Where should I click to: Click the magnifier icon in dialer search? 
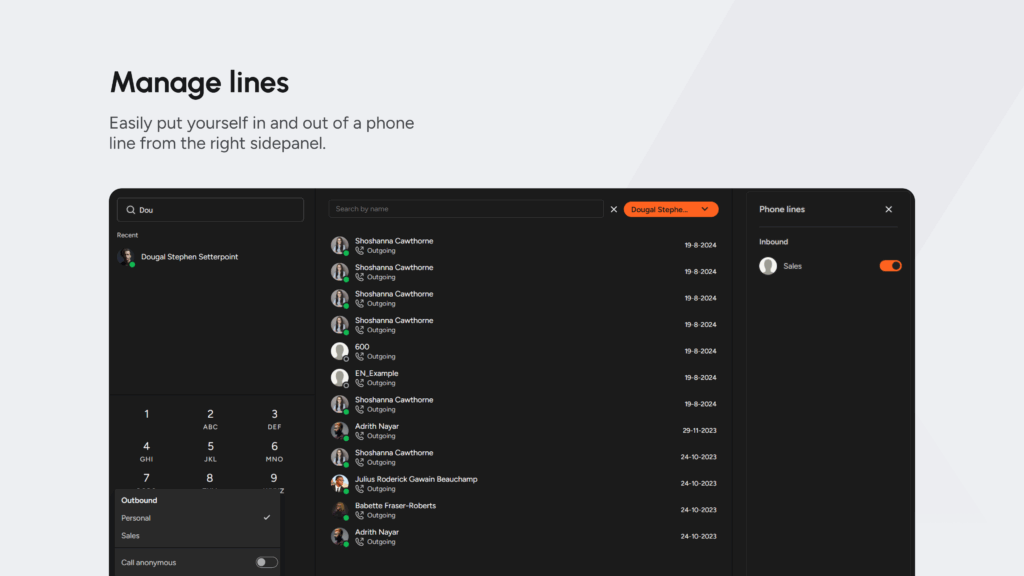(x=130, y=210)
